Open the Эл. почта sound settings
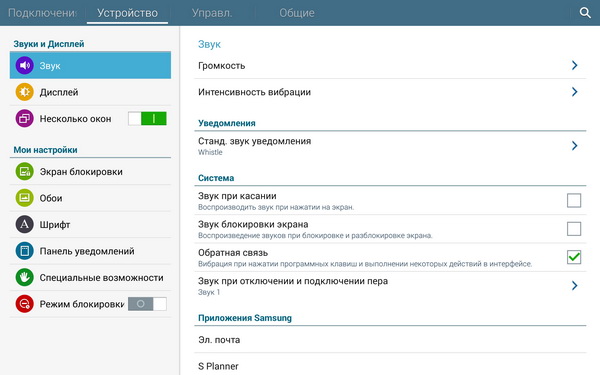Screen dimensions: 600x375 [390, 340]
